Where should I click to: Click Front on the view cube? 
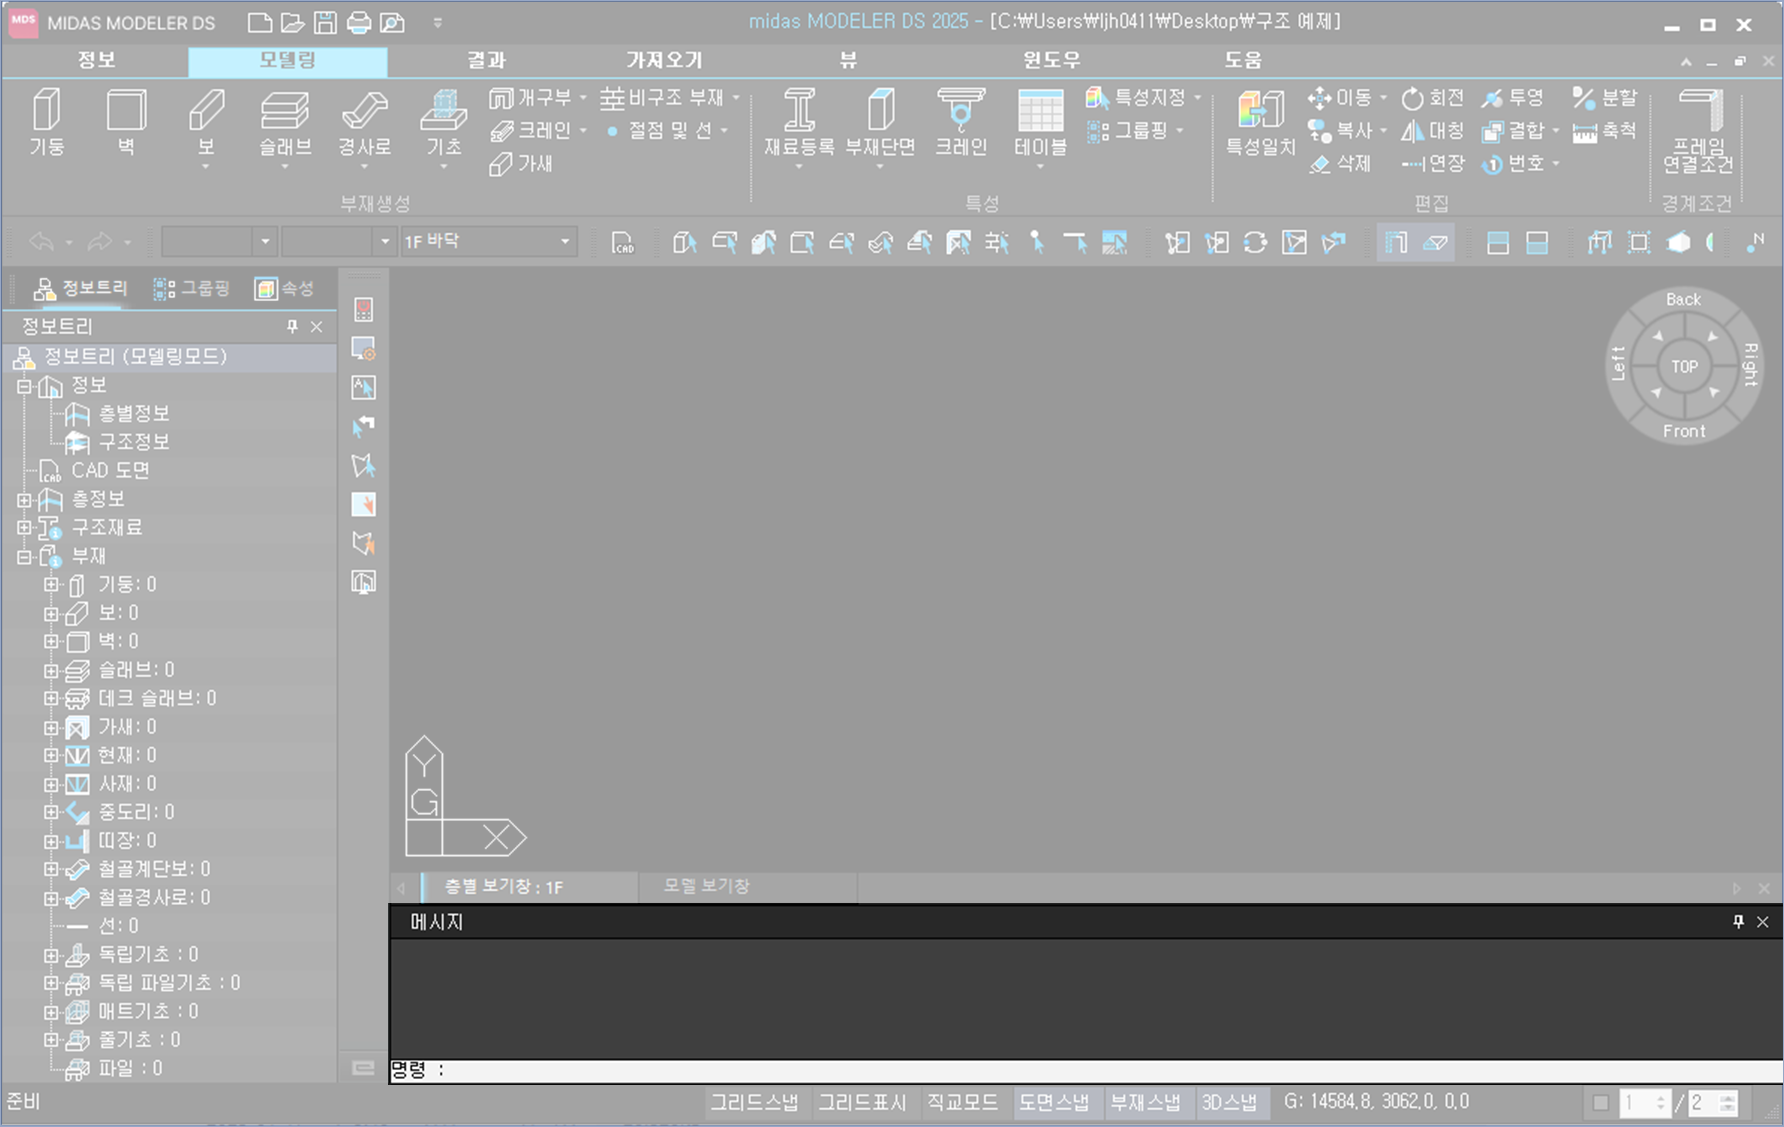1684,431
